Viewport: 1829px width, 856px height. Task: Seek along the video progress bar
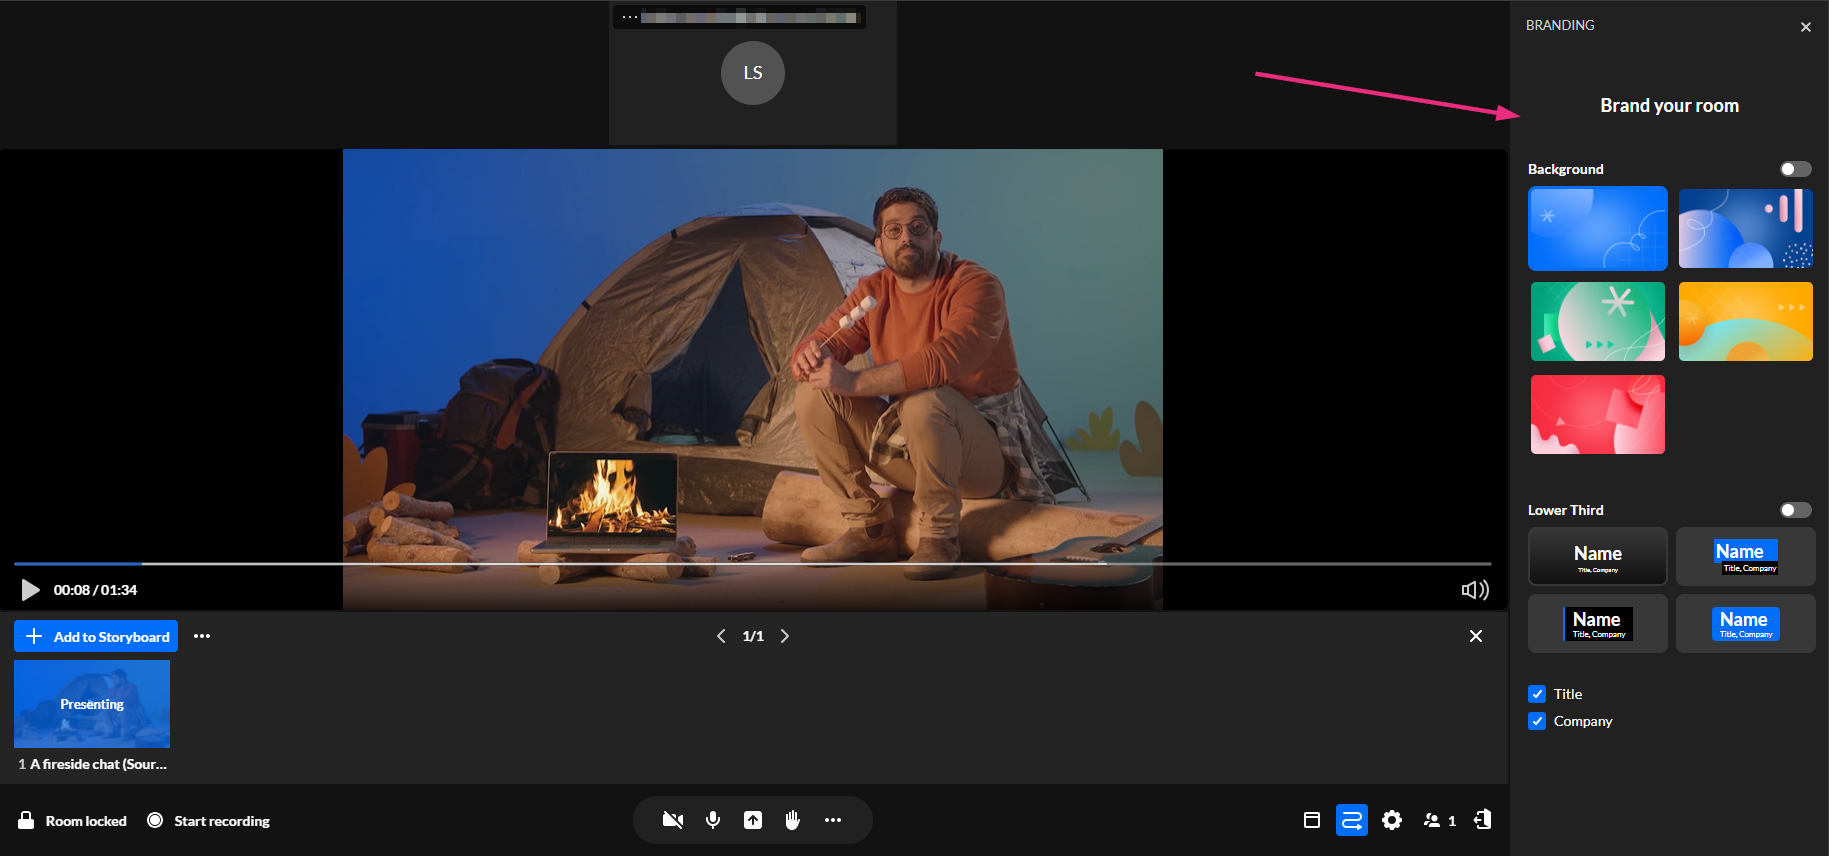752,564
